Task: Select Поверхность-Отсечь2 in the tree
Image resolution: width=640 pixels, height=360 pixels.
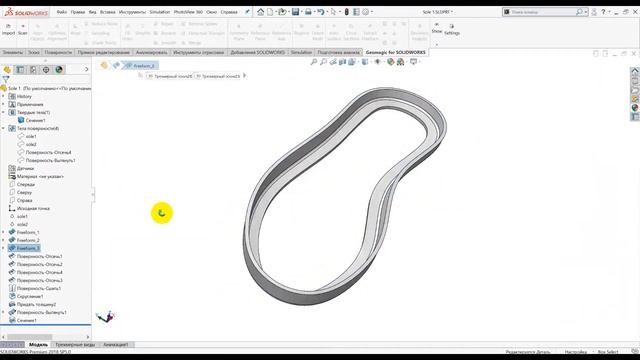Action: pos(36,264)
